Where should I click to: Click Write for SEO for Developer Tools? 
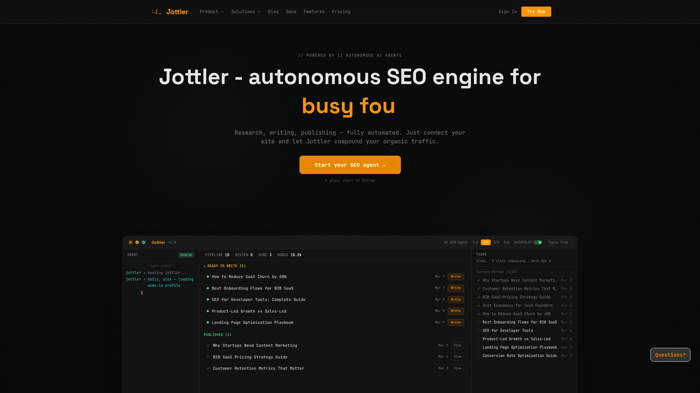pyautogui.click(x=455, y=300)
